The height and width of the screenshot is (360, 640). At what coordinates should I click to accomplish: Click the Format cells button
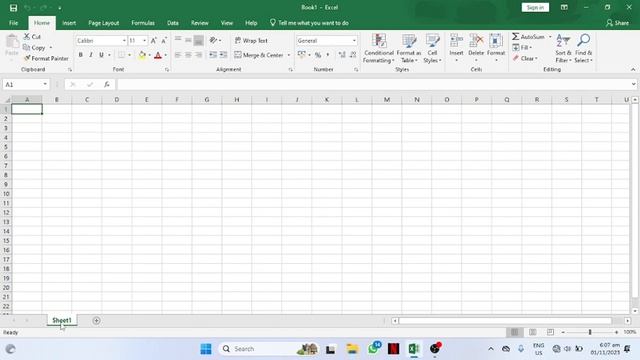[x=496, y=48]
